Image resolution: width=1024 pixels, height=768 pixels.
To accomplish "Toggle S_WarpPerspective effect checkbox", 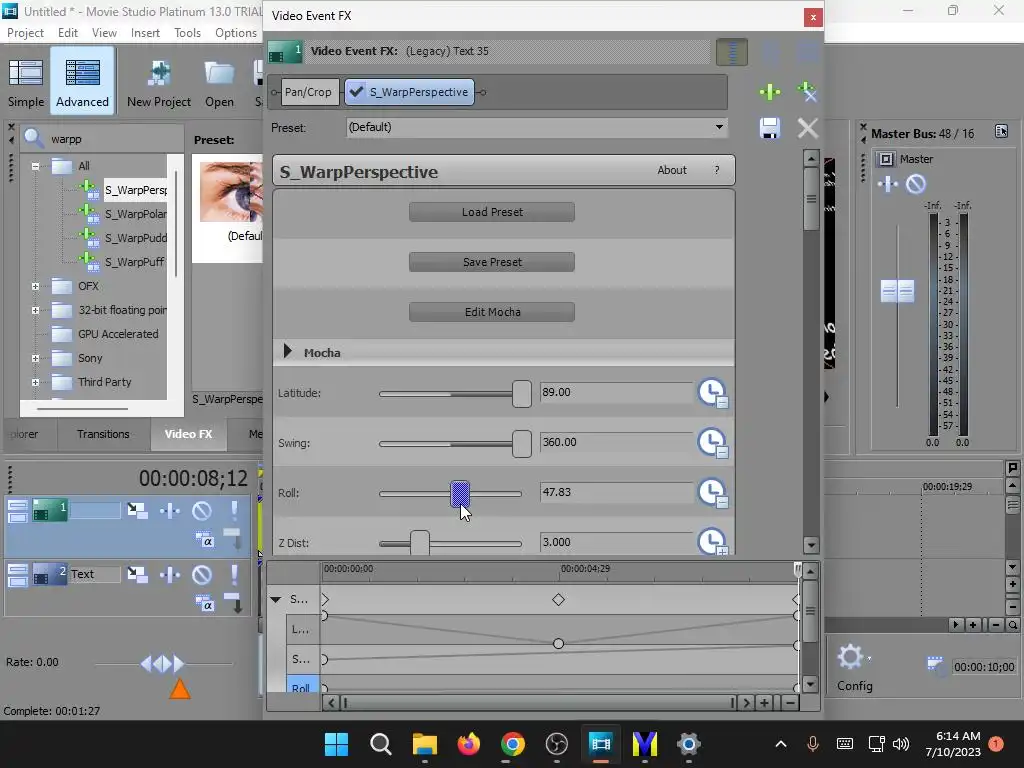I will [356, 92].
